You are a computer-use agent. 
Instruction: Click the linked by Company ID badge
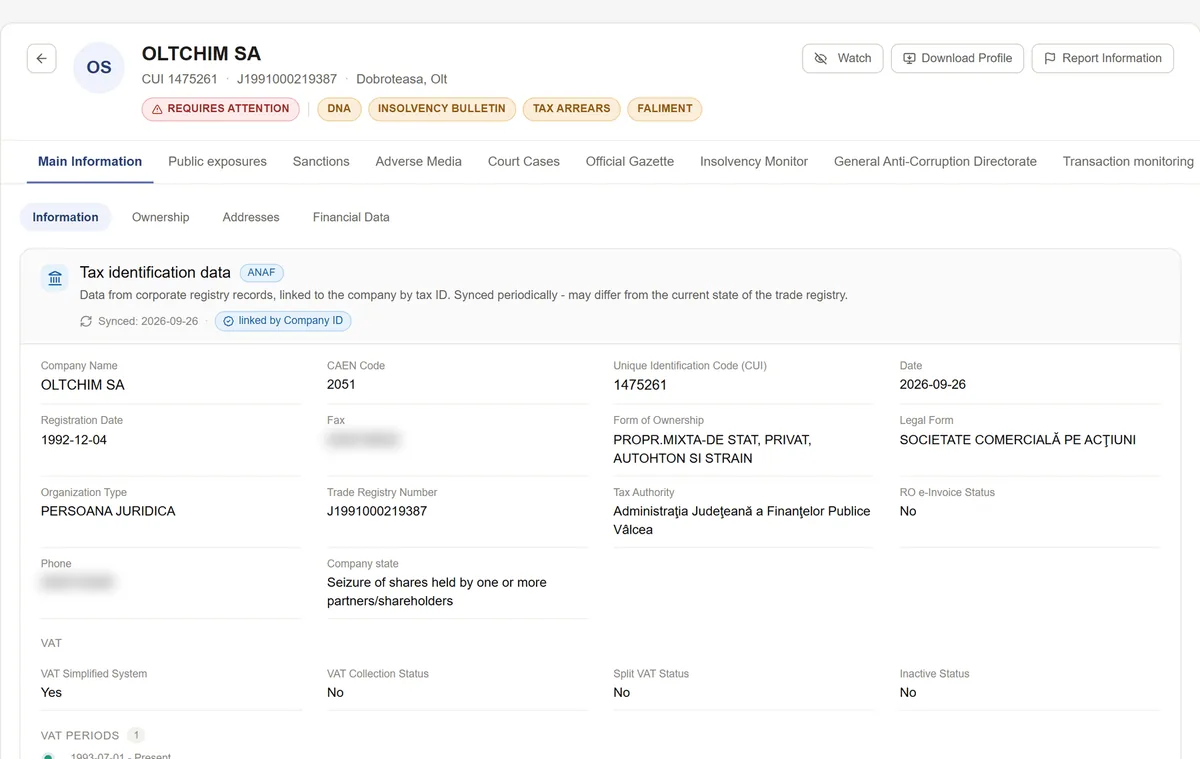[x=283, y=321]
